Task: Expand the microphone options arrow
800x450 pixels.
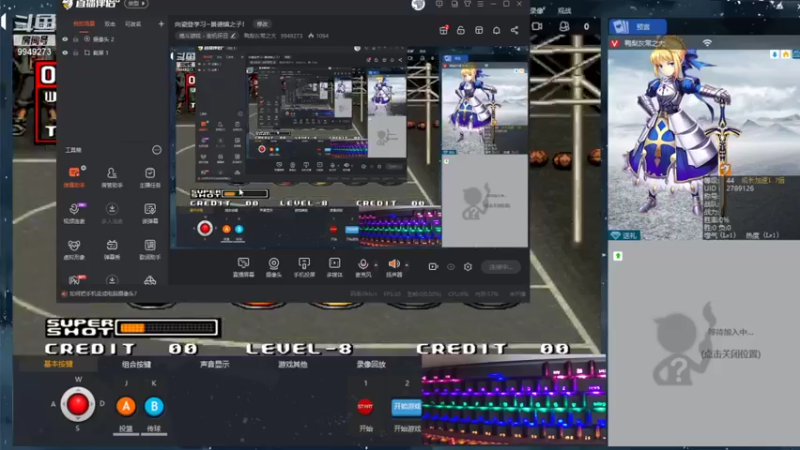Action: click(x=376, y=265)
